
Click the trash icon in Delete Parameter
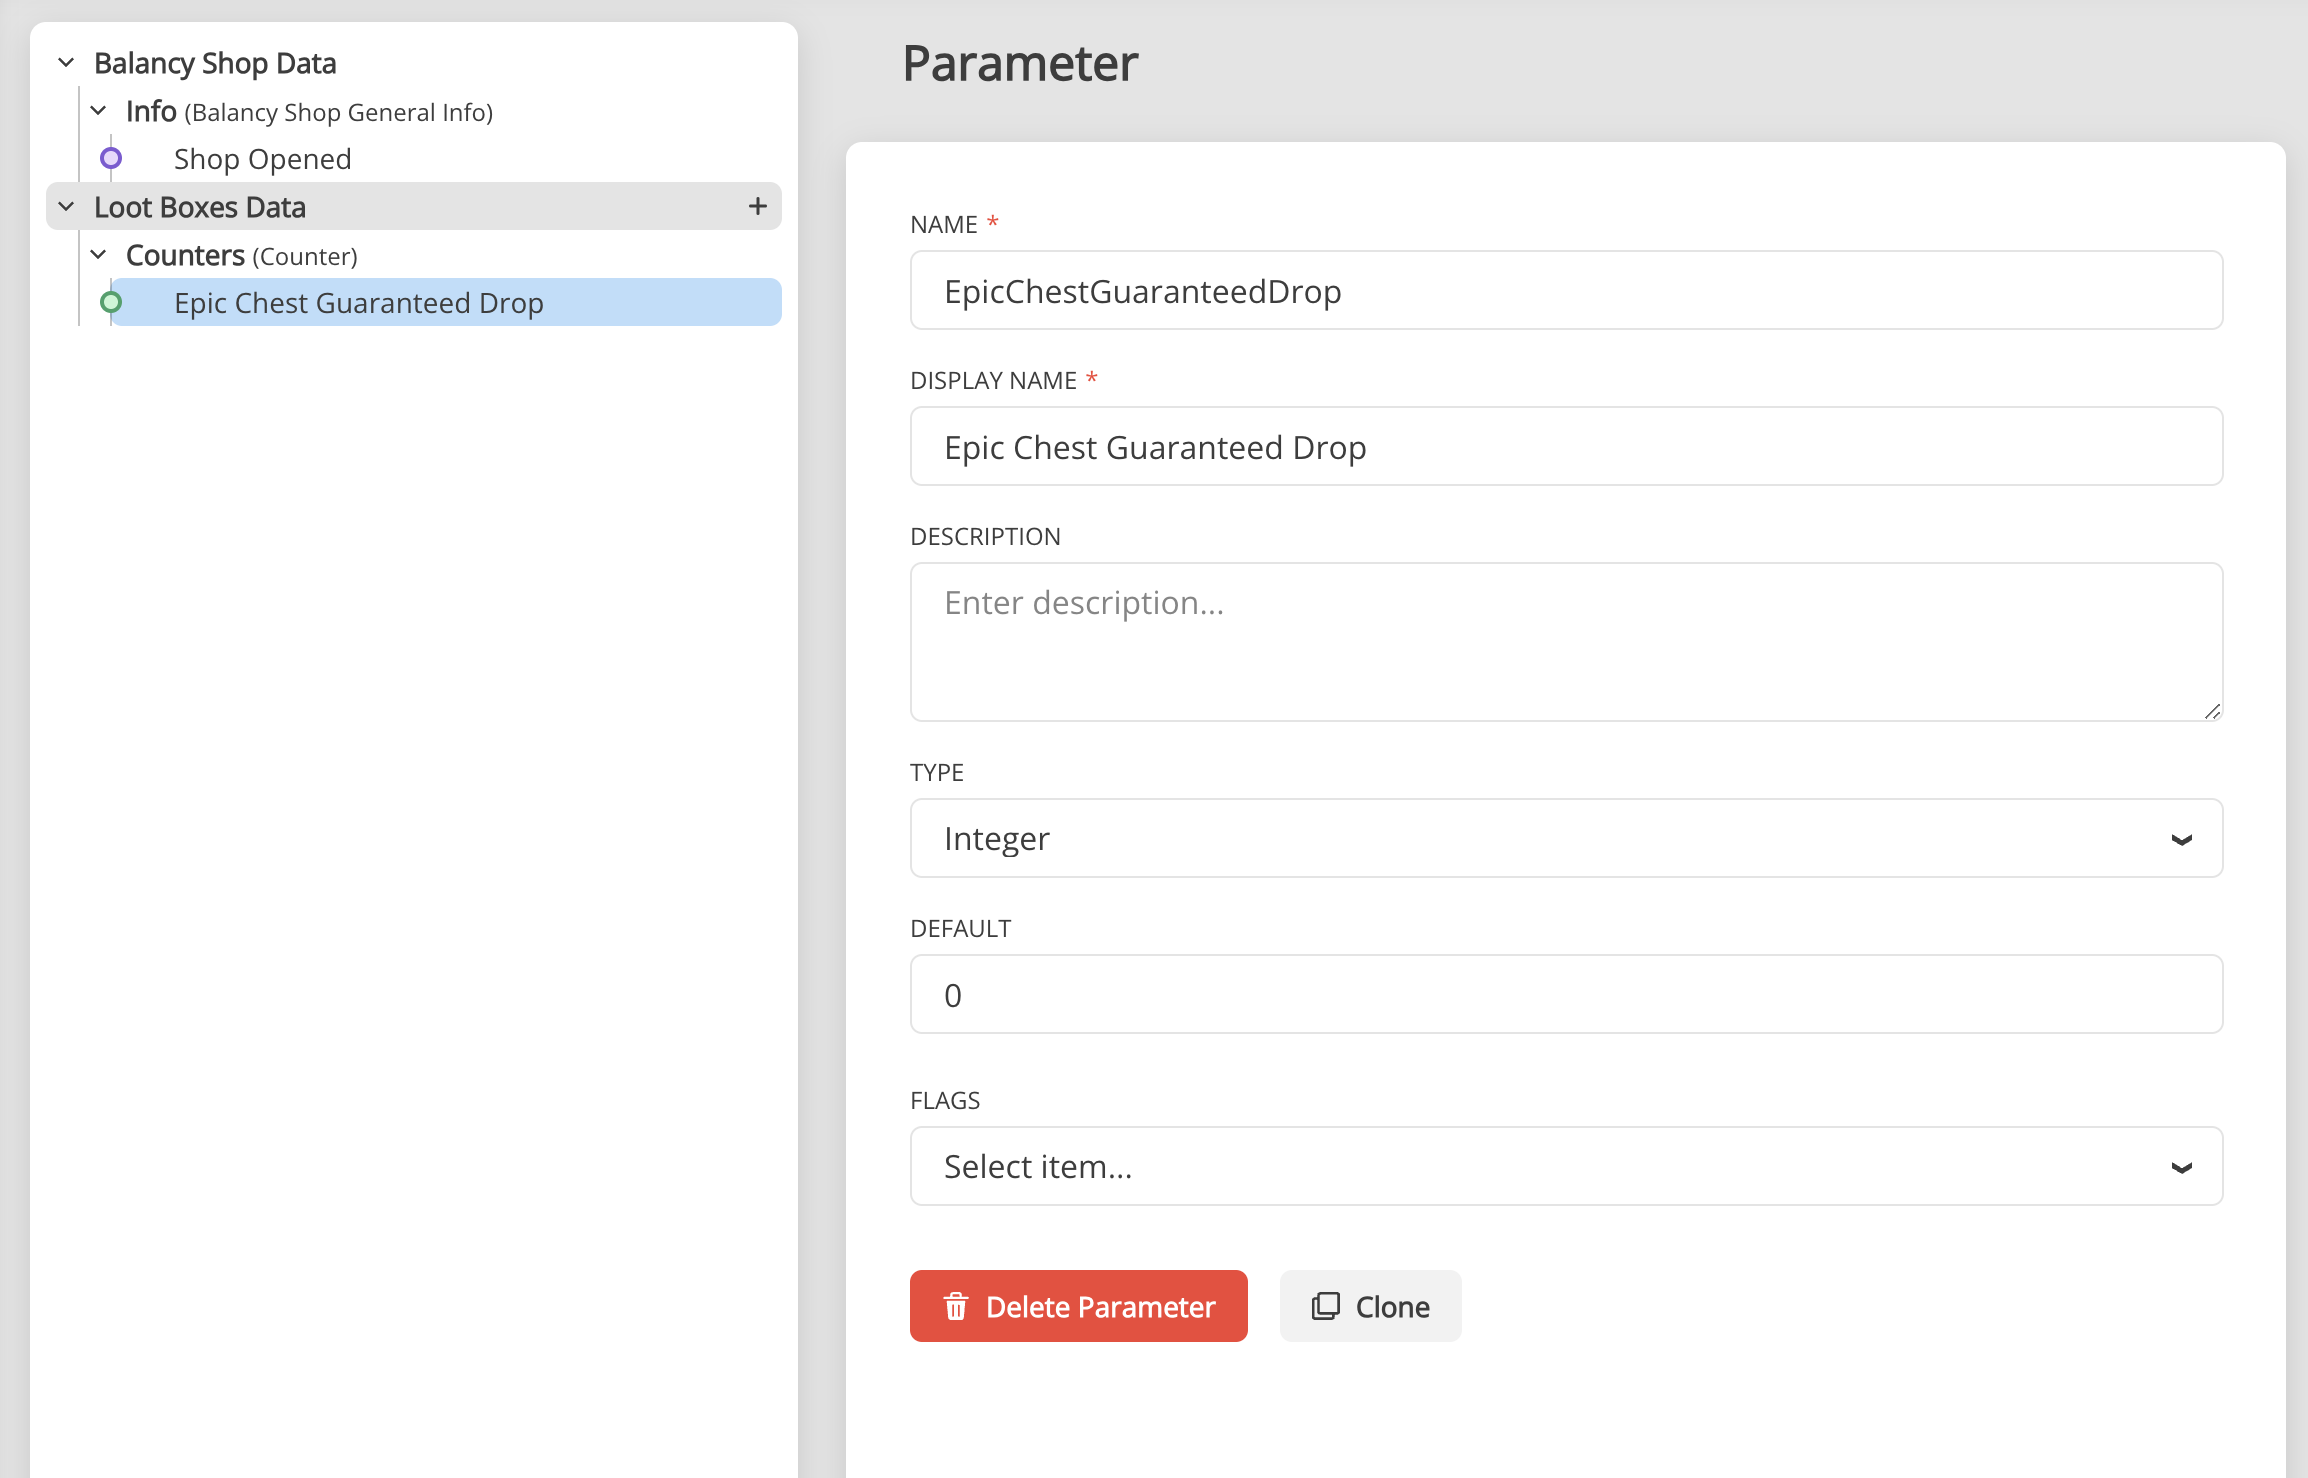point(956,1306)
